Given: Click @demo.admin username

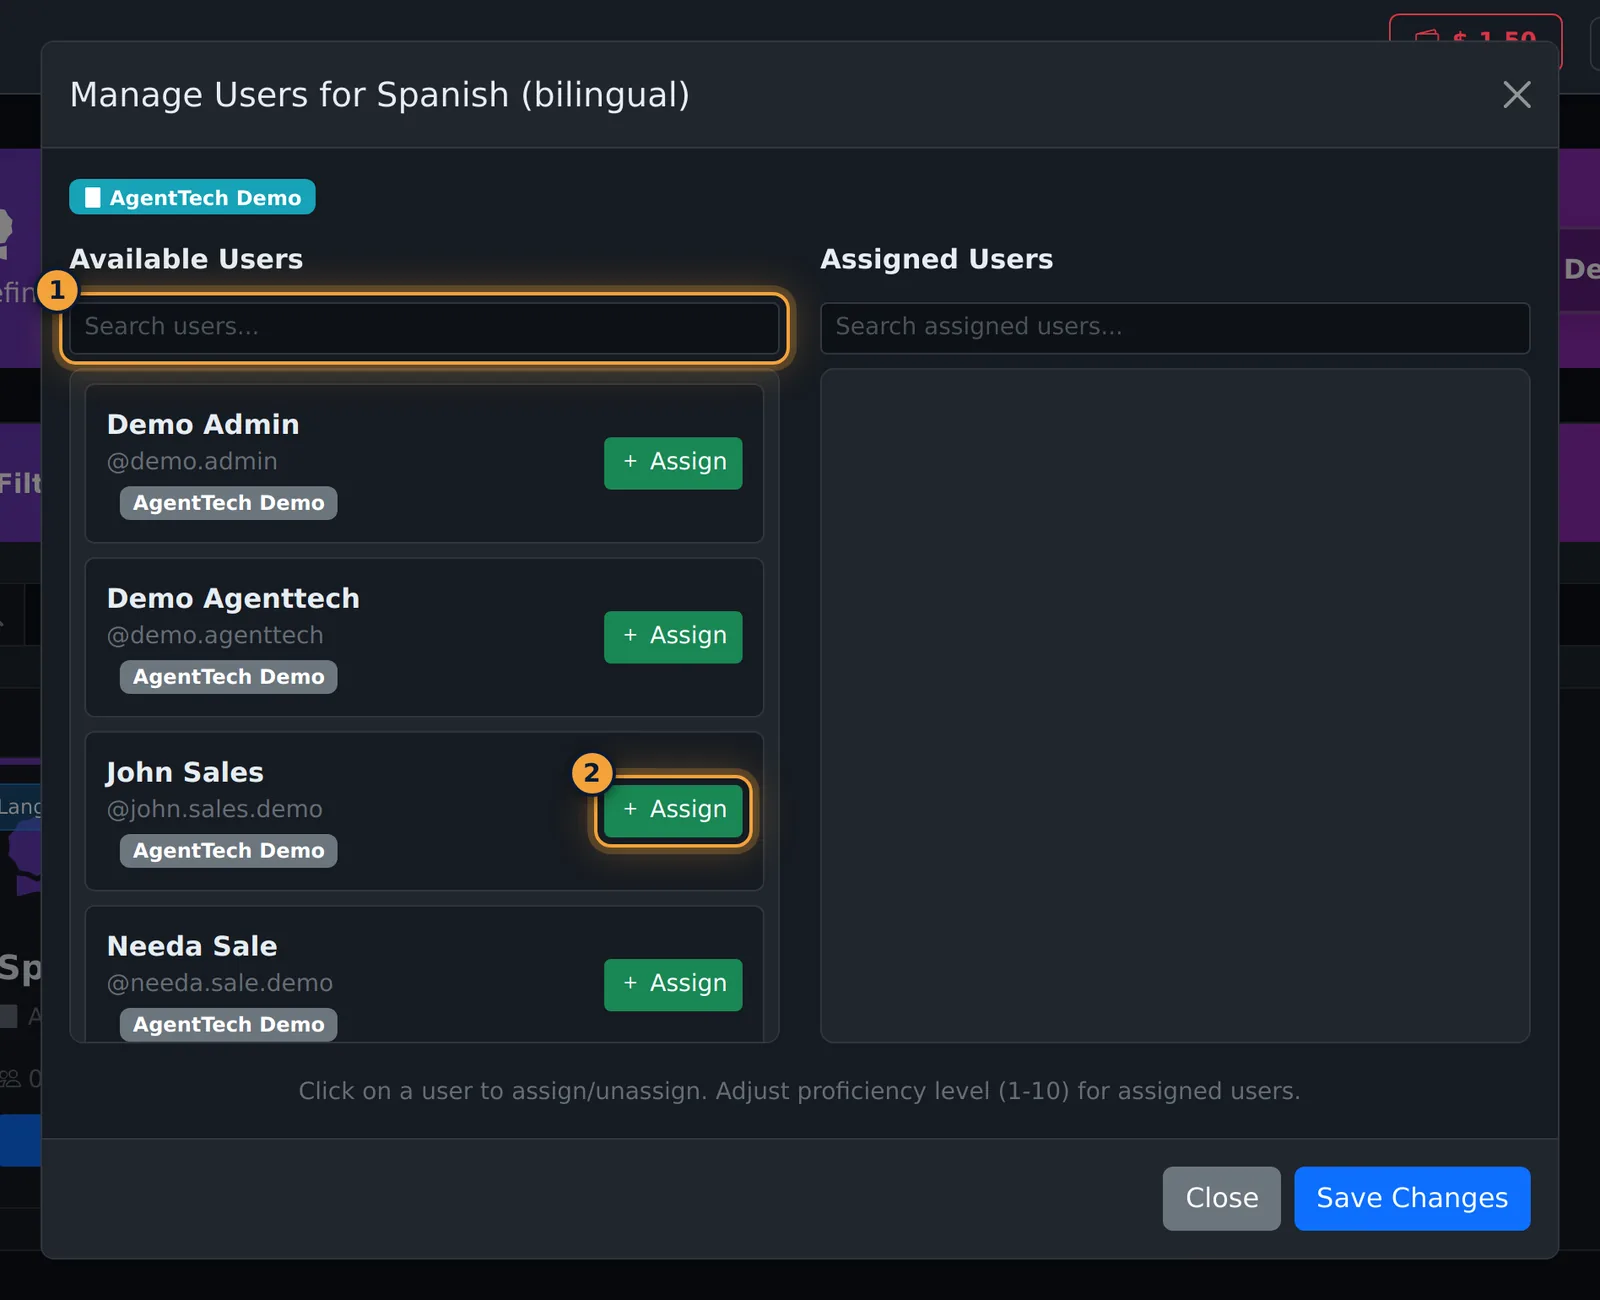Looking at the screenshot, I should (192, 461).
